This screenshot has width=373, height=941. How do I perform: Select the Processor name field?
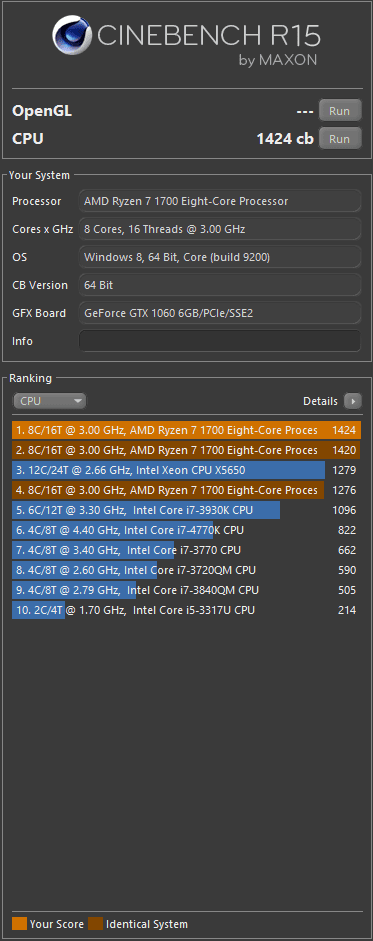click(220, 201)
